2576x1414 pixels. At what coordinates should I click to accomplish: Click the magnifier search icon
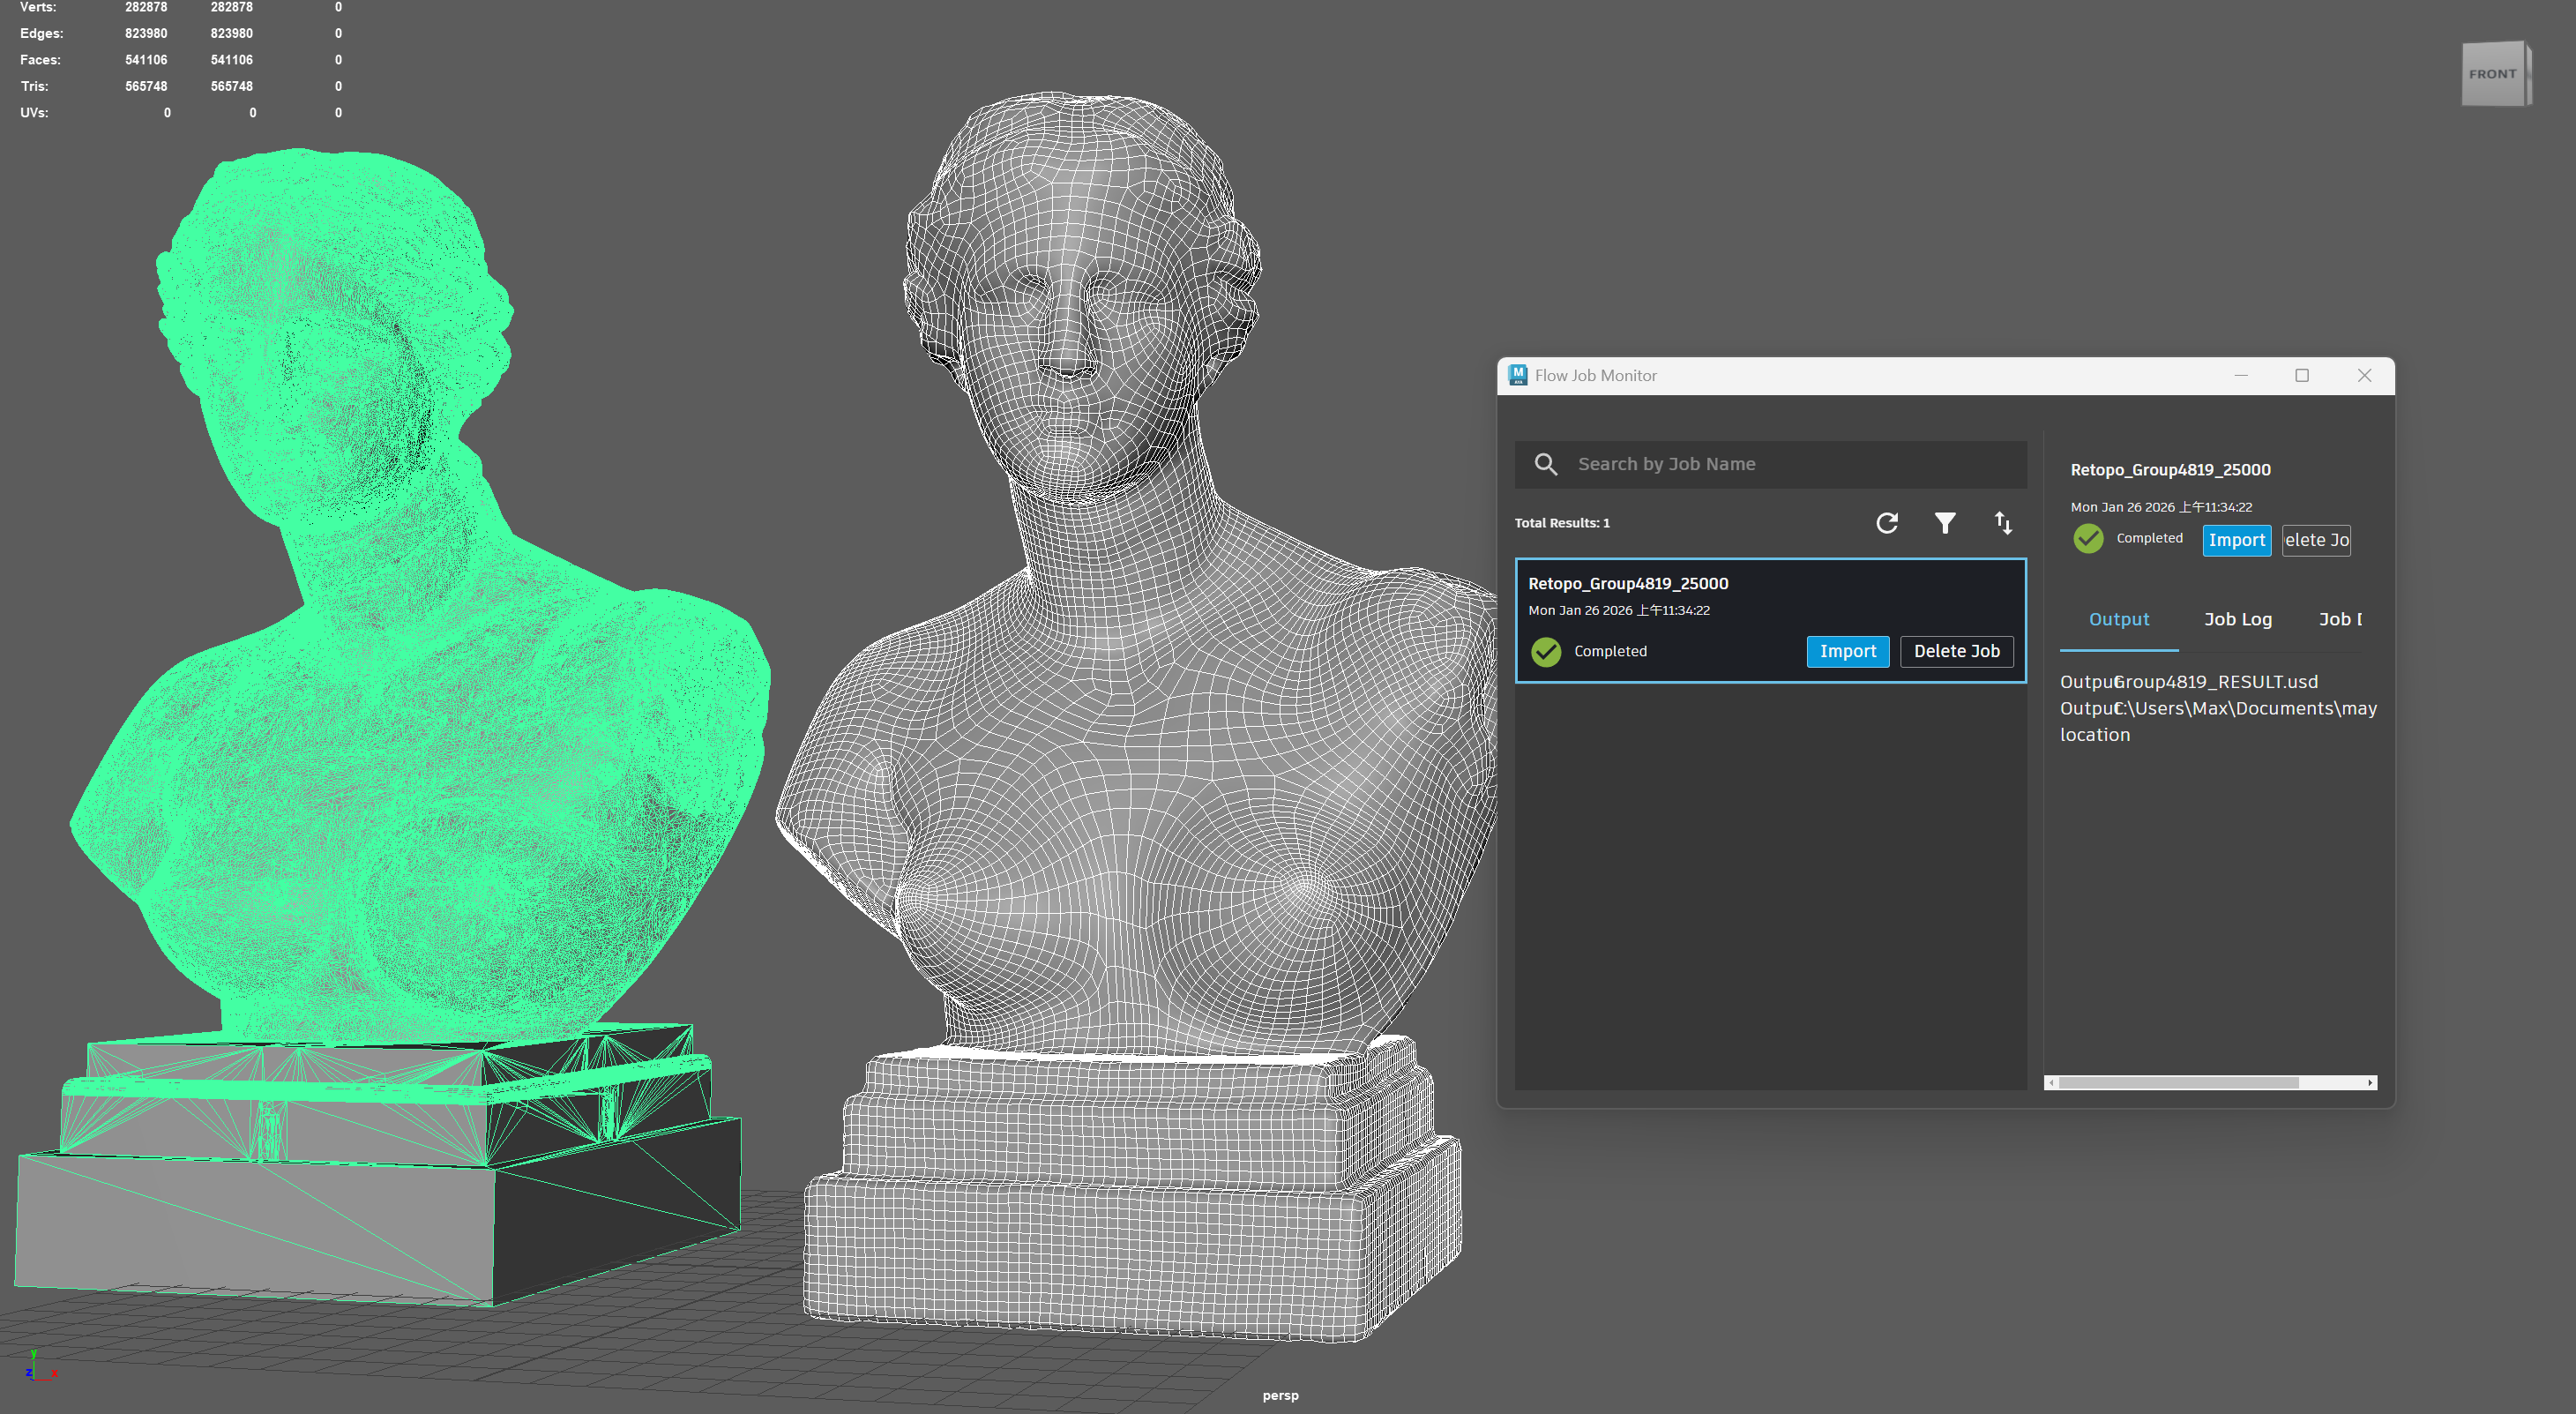(x=1546, y=464)
